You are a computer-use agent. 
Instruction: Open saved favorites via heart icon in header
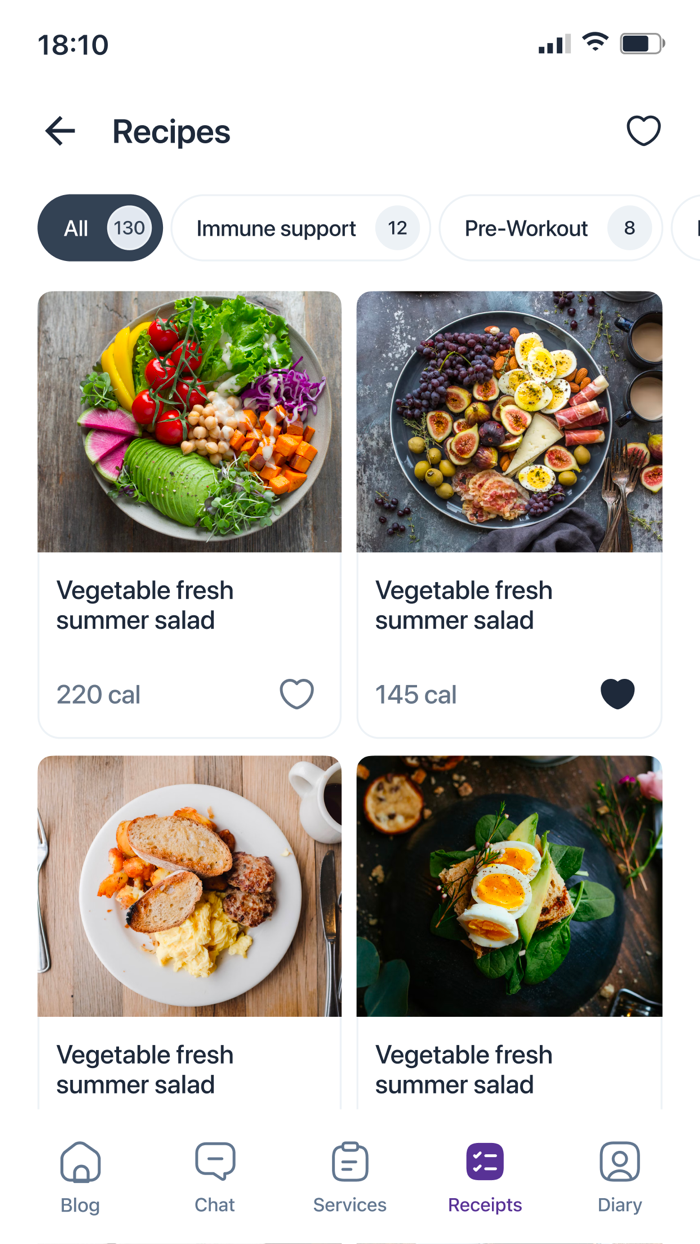click(644, 131)
